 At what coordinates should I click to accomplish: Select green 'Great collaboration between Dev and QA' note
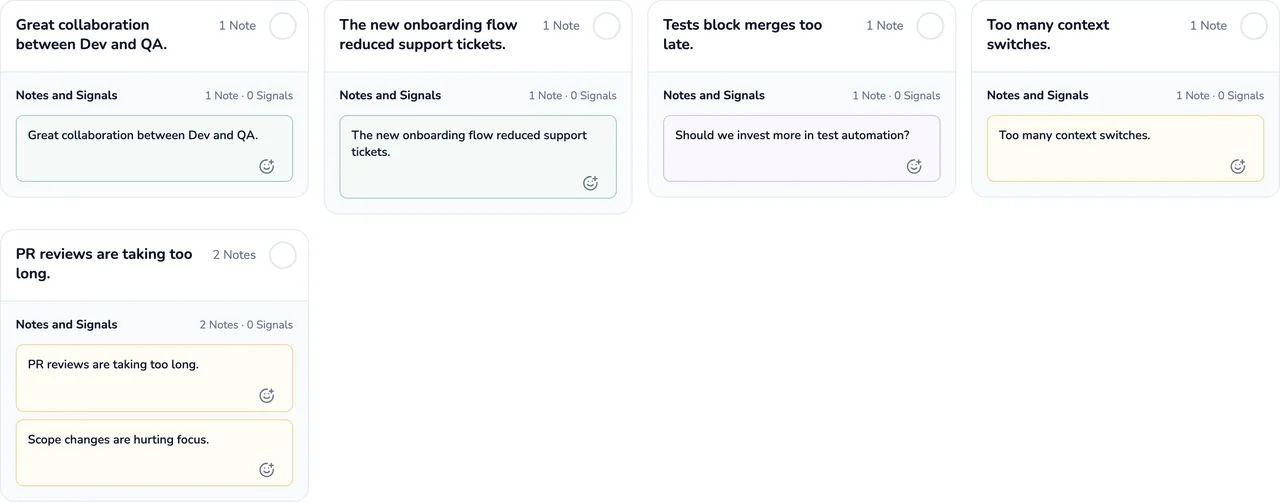click(x=154, y=148)
